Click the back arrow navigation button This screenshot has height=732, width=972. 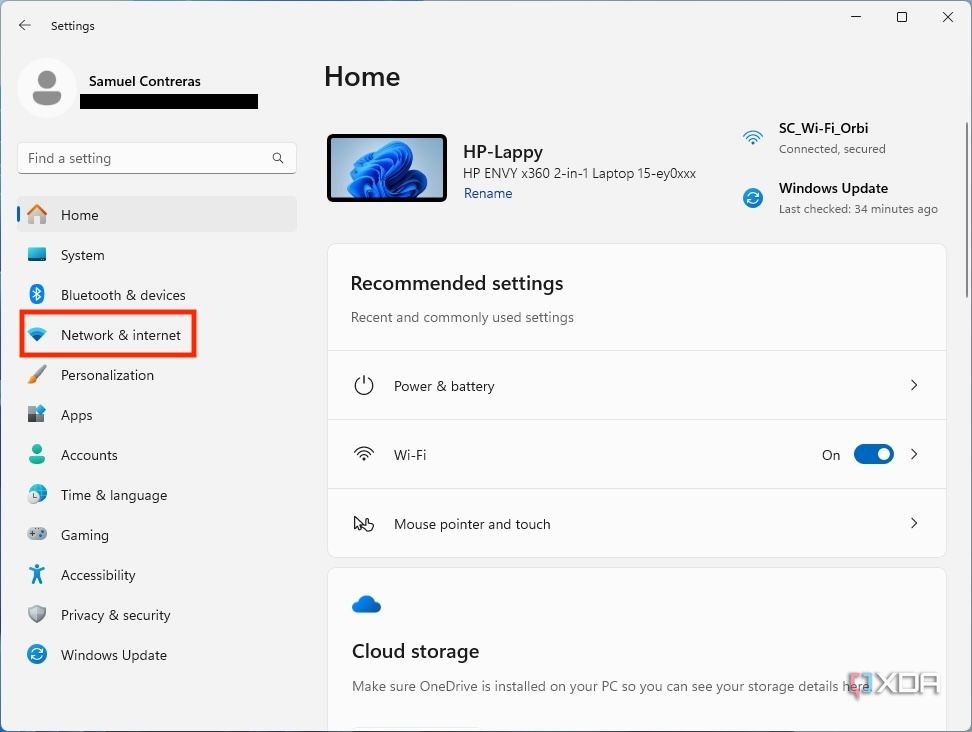pyautogui.click(x=24, y=25)
